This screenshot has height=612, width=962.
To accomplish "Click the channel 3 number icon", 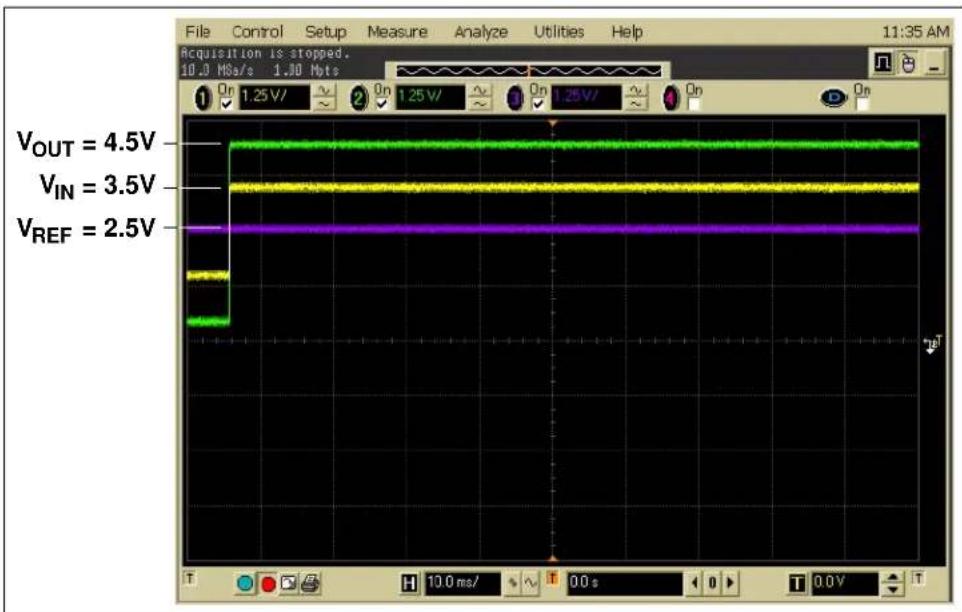I will [x=515, y=98].
